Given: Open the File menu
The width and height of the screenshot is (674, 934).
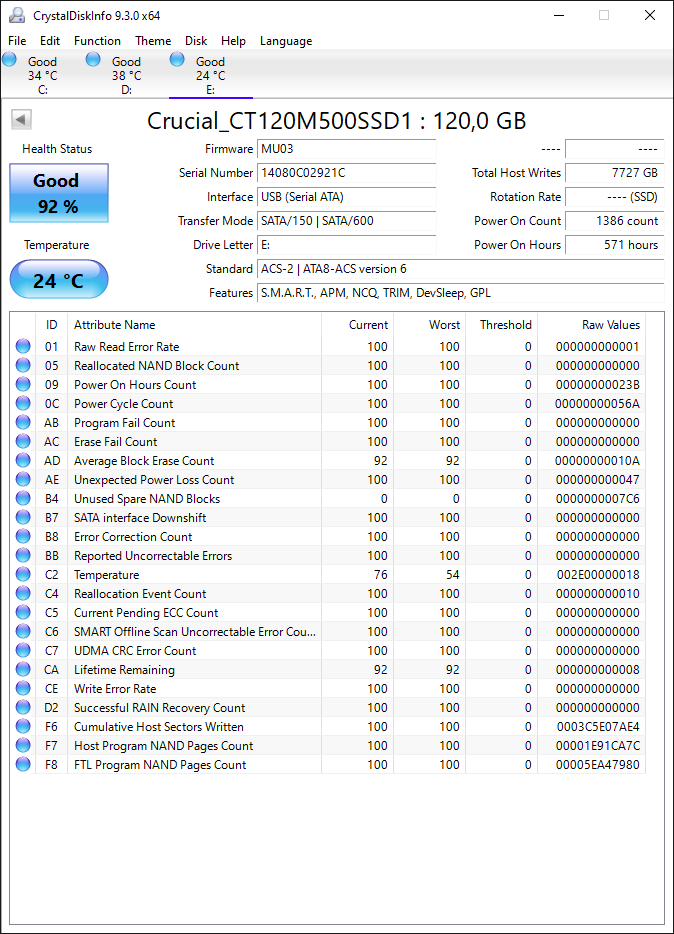Looking at the screenshot, I should pos(17,41).
